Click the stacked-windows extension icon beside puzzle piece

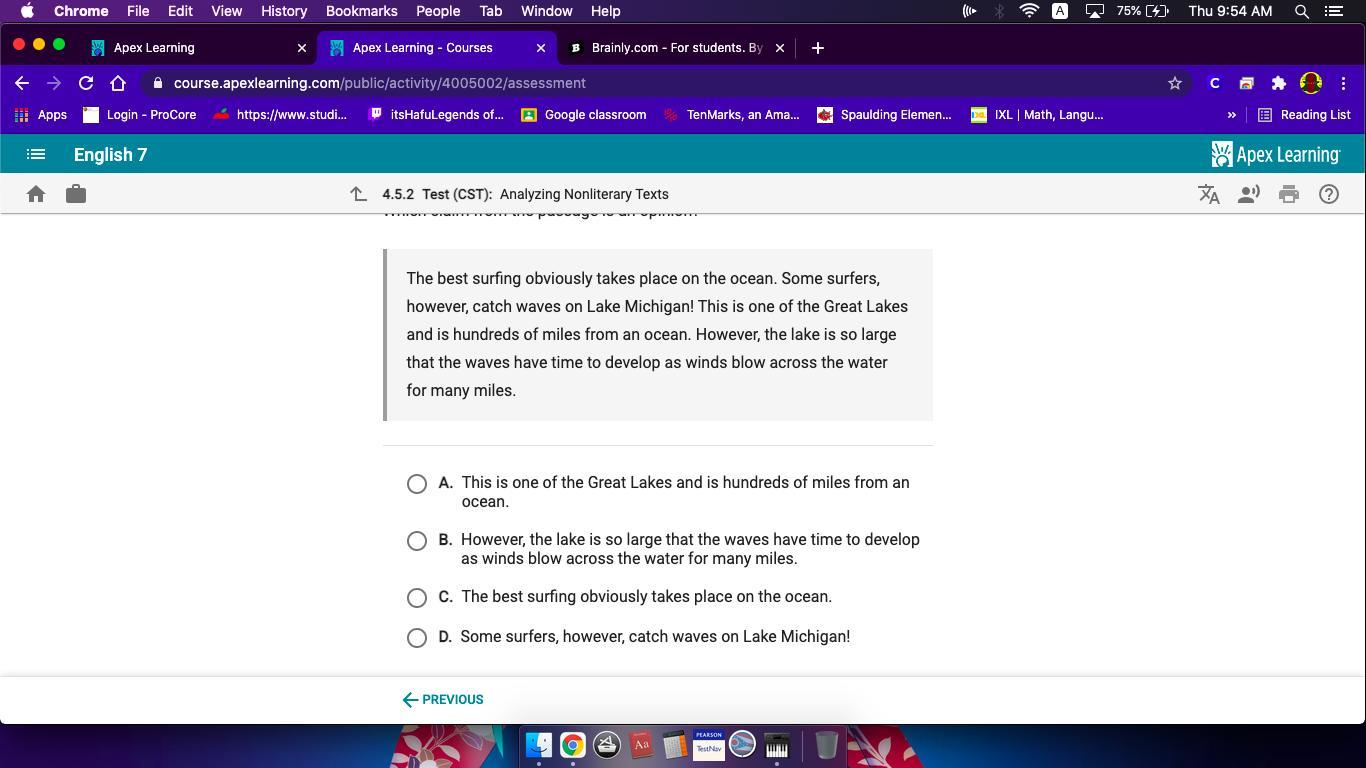pos(1246,83)
